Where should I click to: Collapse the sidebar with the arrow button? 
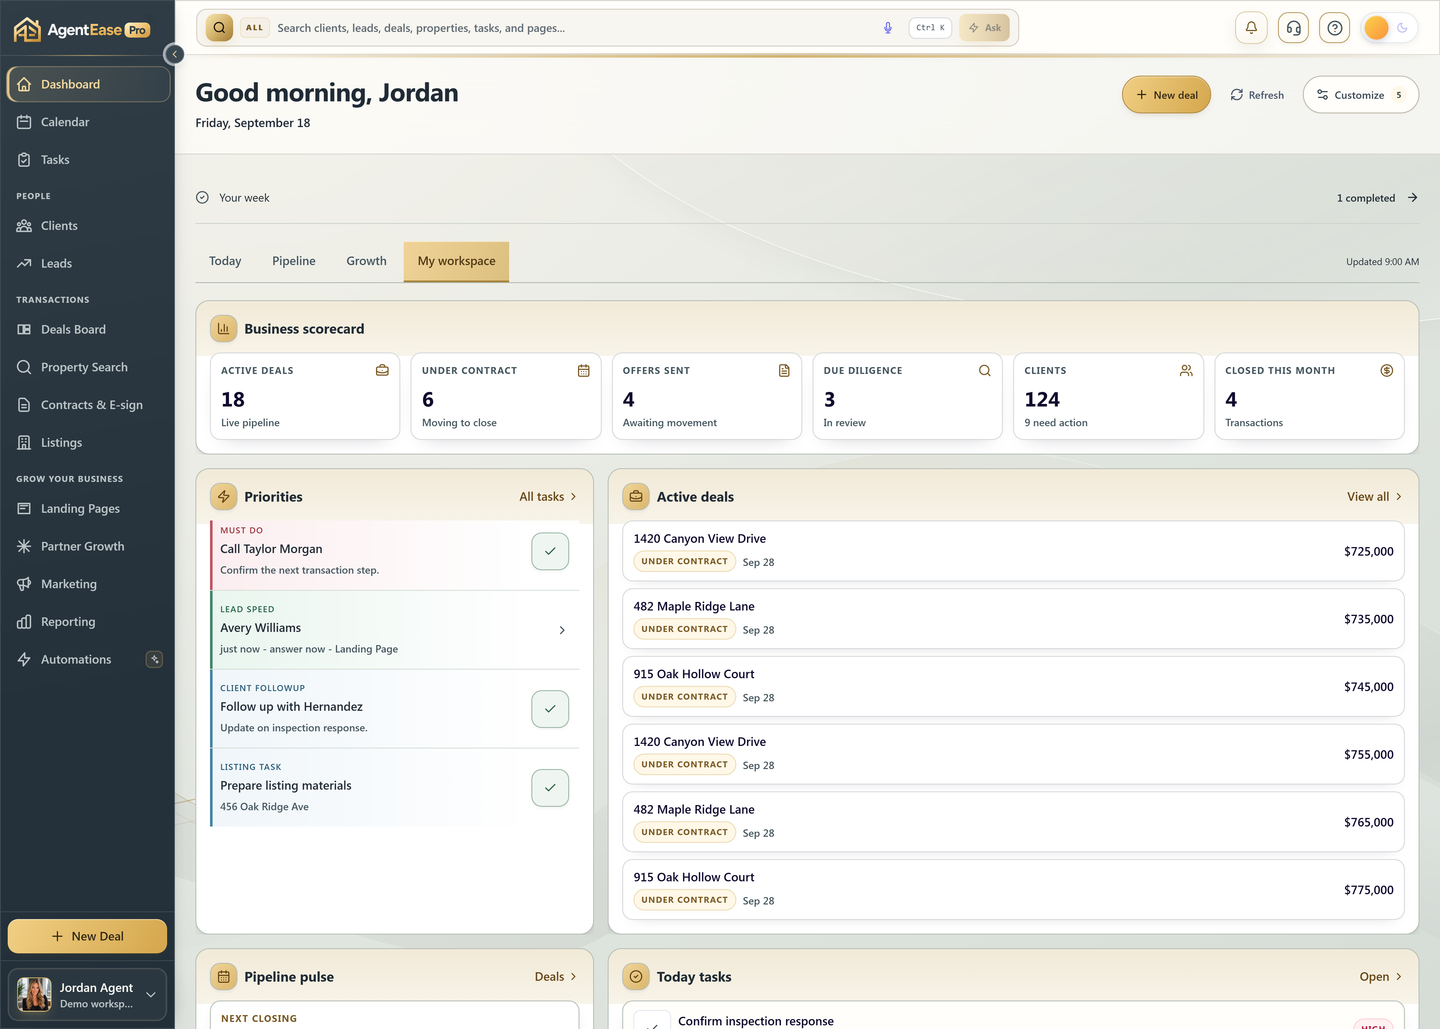point(174,54)
